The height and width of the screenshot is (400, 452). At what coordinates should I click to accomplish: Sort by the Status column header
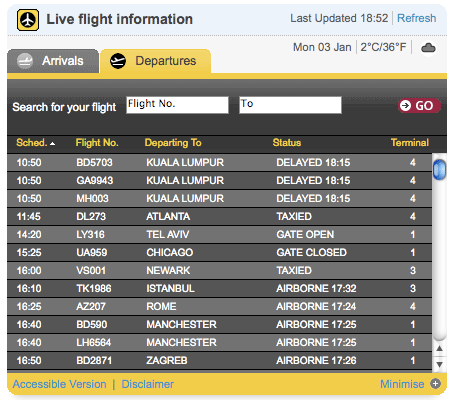[x=287, y=143]
